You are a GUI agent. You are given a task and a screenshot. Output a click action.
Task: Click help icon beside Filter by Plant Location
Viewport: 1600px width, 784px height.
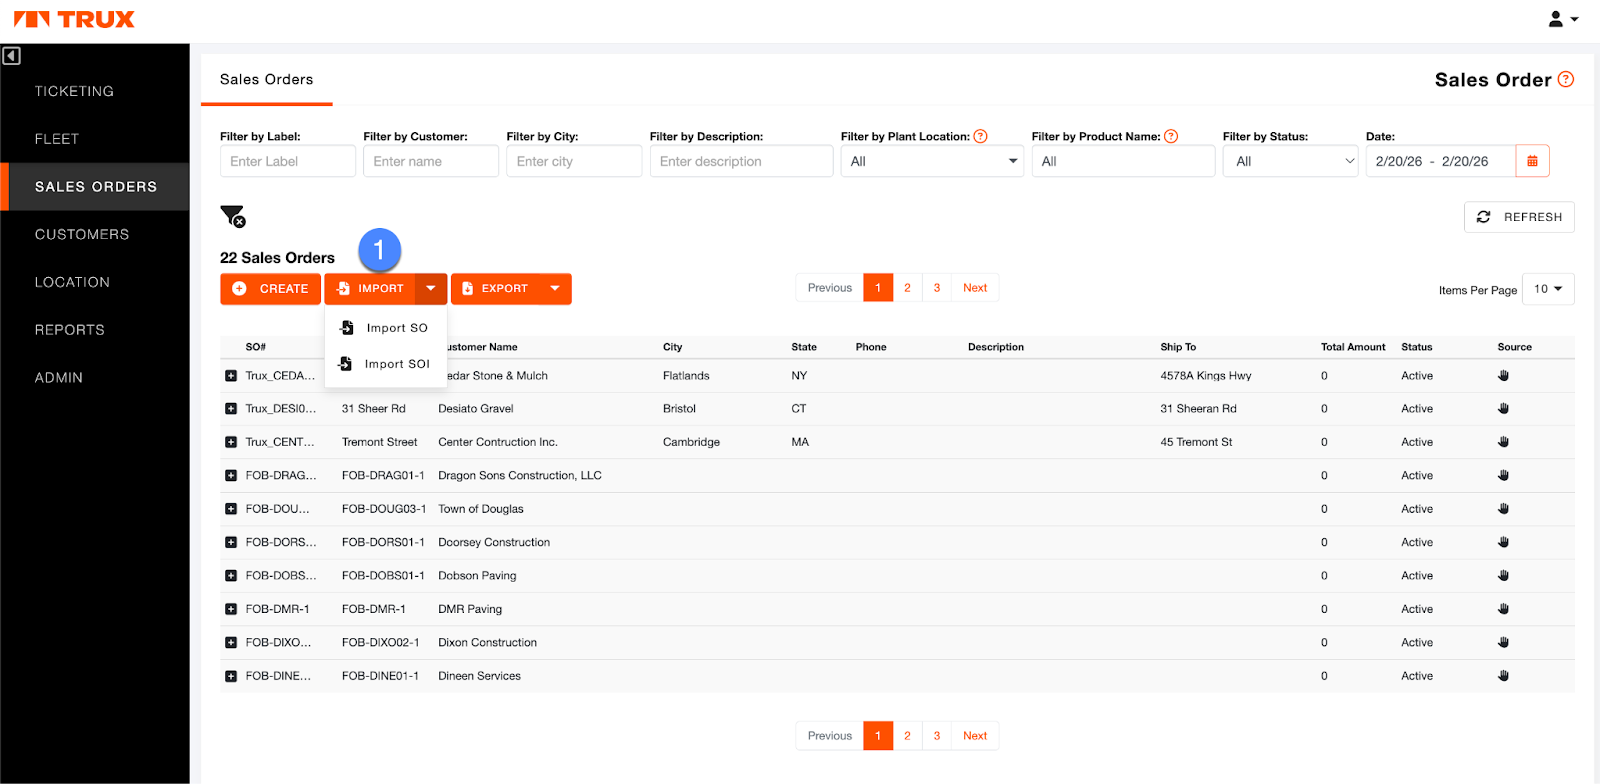tap(980, 136)
